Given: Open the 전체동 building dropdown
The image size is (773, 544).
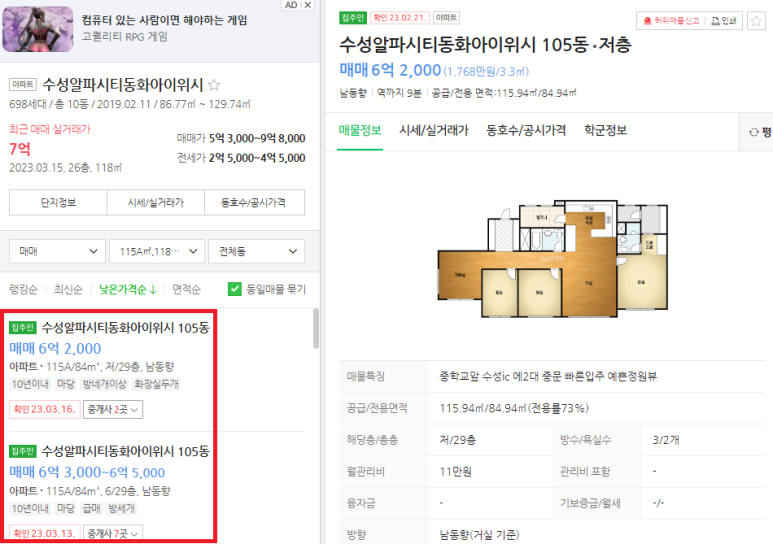Looking at the screenshot, I should coord(256,251).
